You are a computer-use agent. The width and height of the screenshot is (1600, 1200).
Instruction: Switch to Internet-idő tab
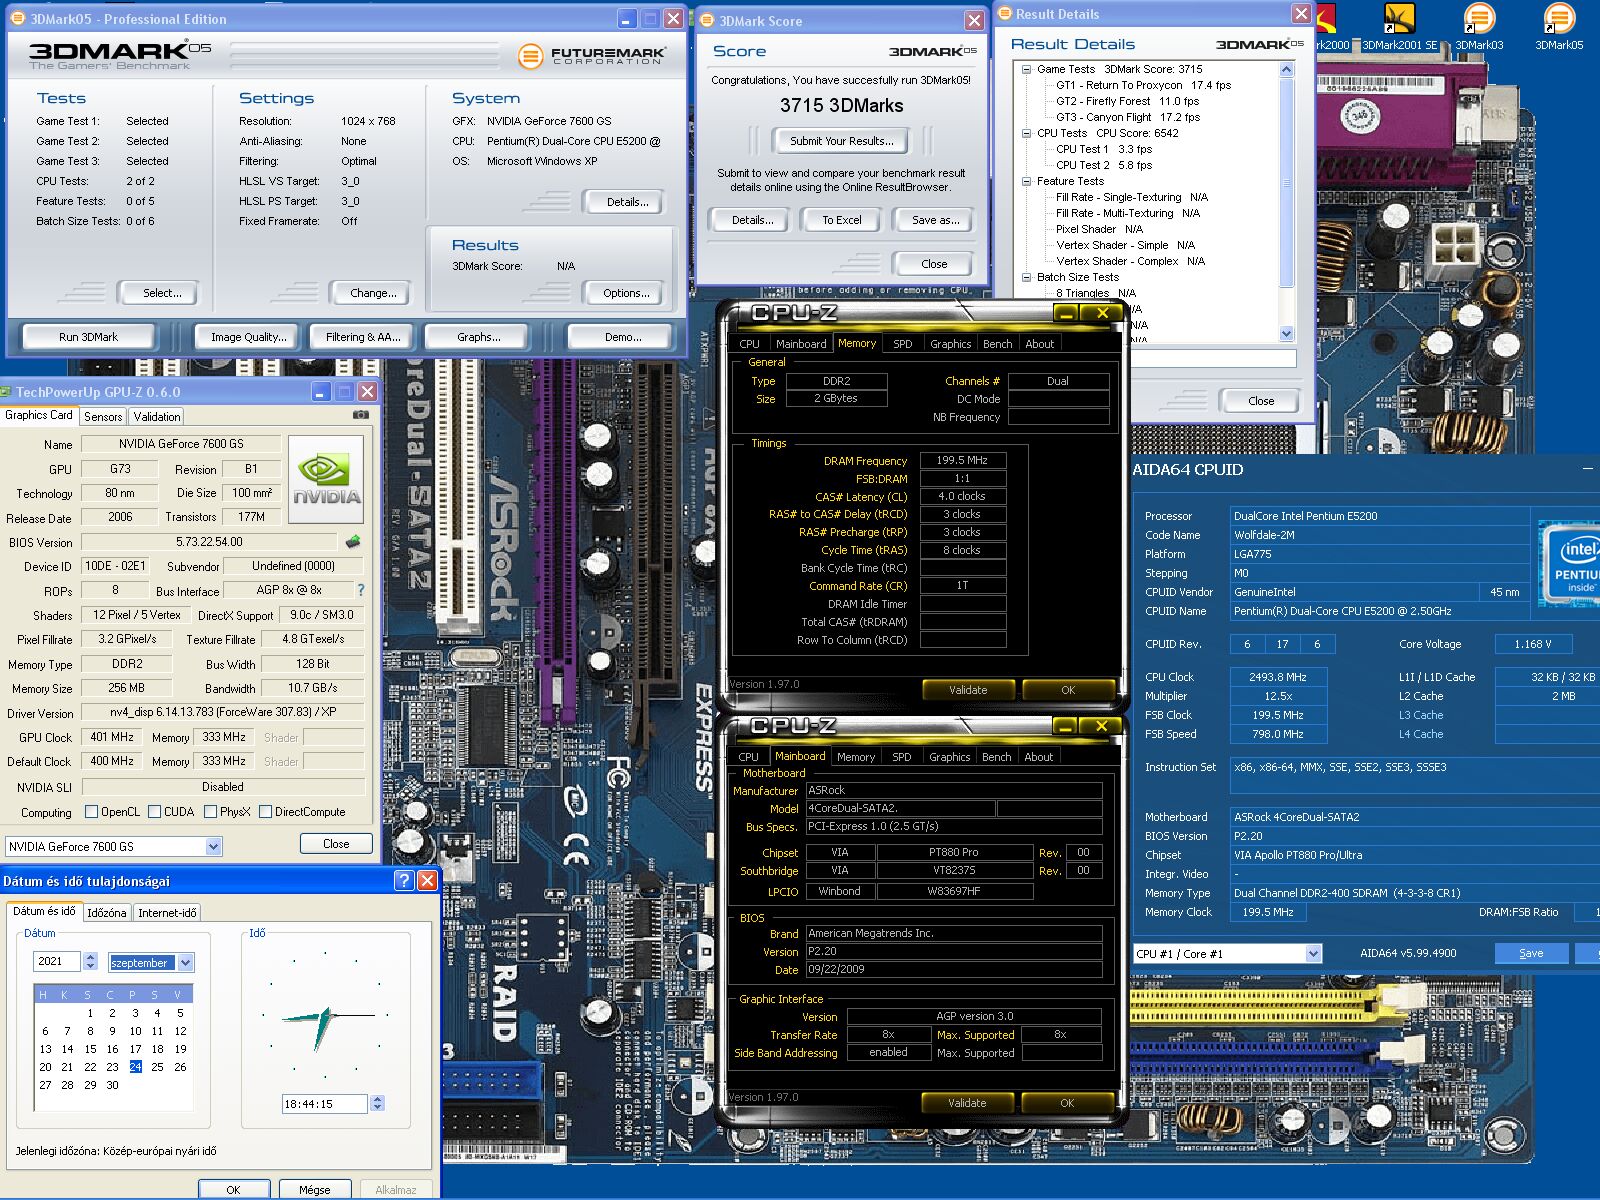click(167, 912)
